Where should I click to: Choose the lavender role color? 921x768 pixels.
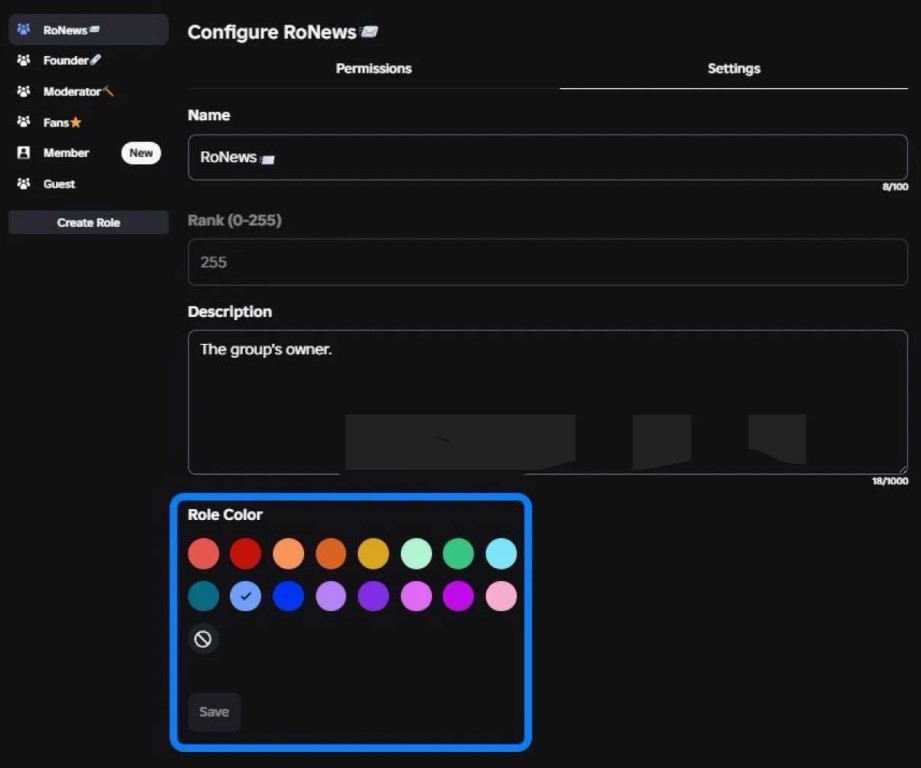click(331, 596)
